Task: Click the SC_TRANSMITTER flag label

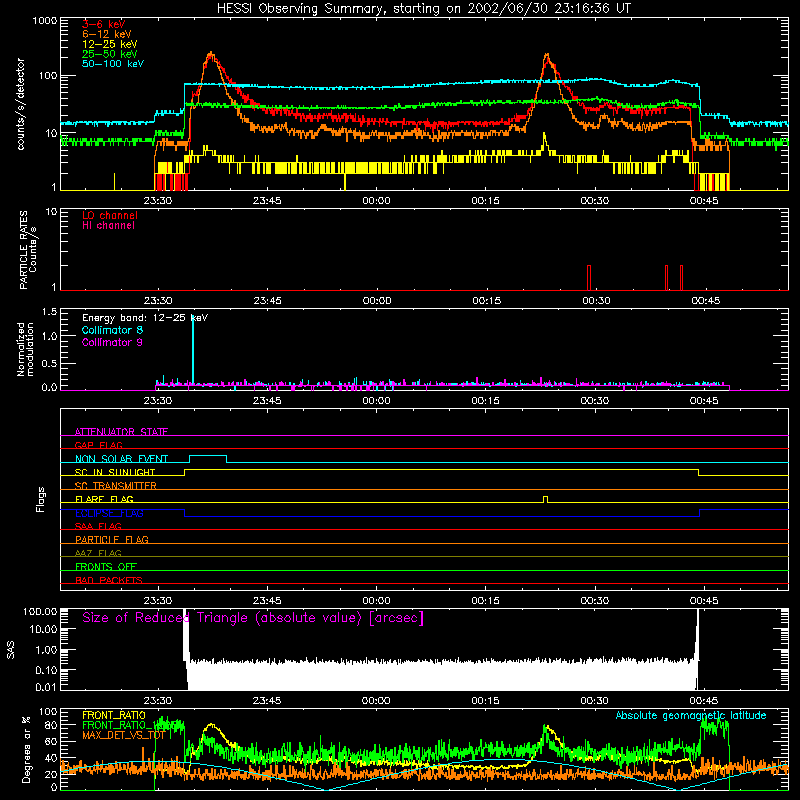Action: click(116, 485)
